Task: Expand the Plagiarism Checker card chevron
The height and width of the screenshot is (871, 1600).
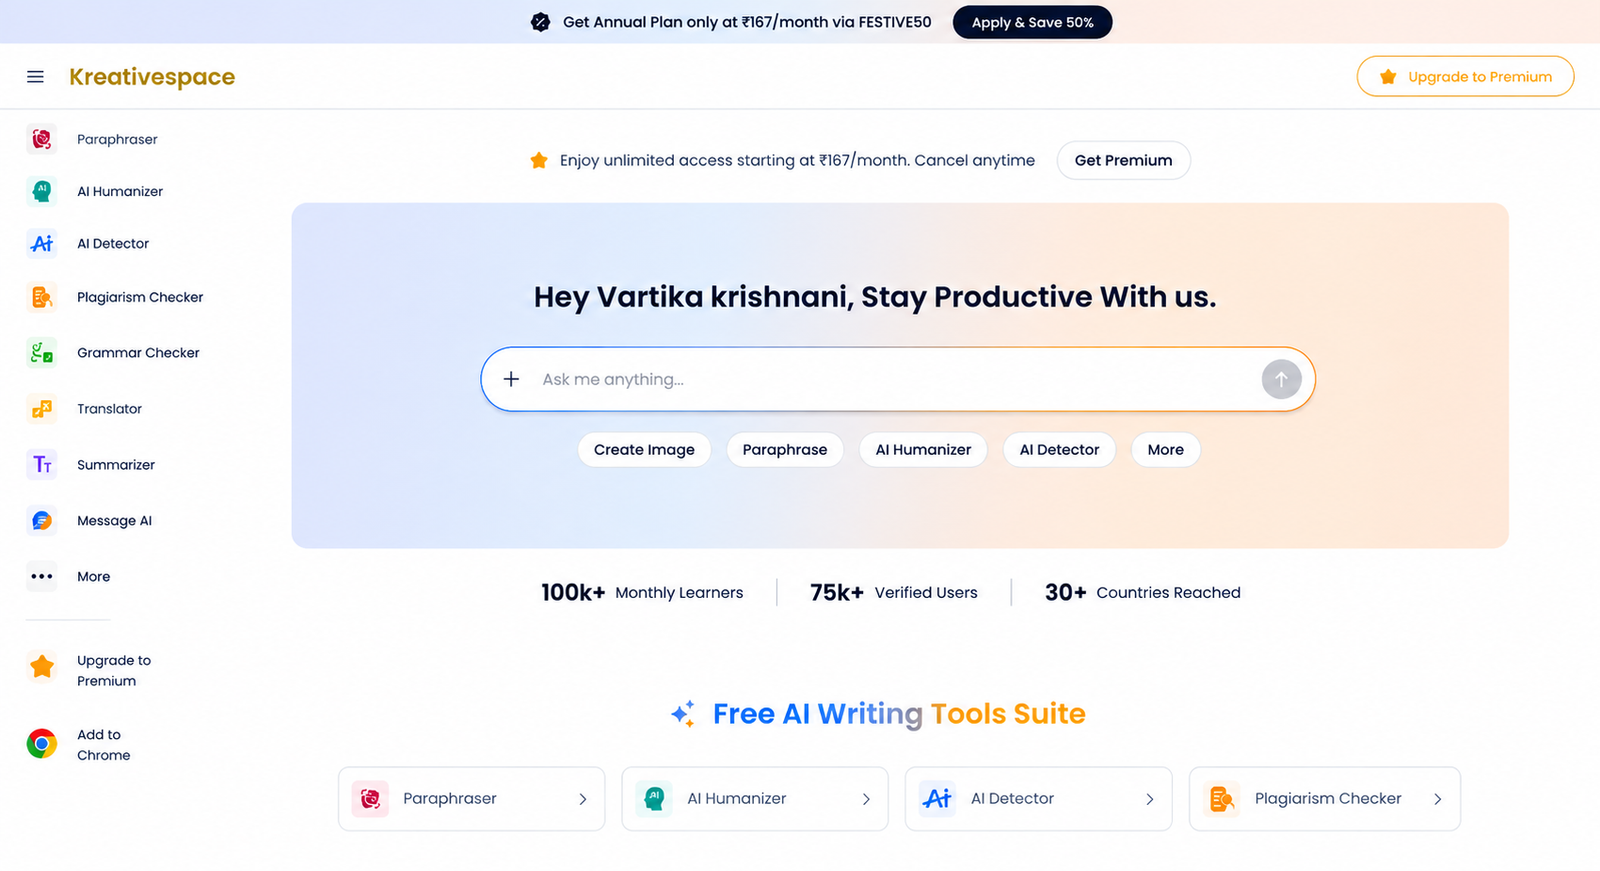Action: [1438, 799]
